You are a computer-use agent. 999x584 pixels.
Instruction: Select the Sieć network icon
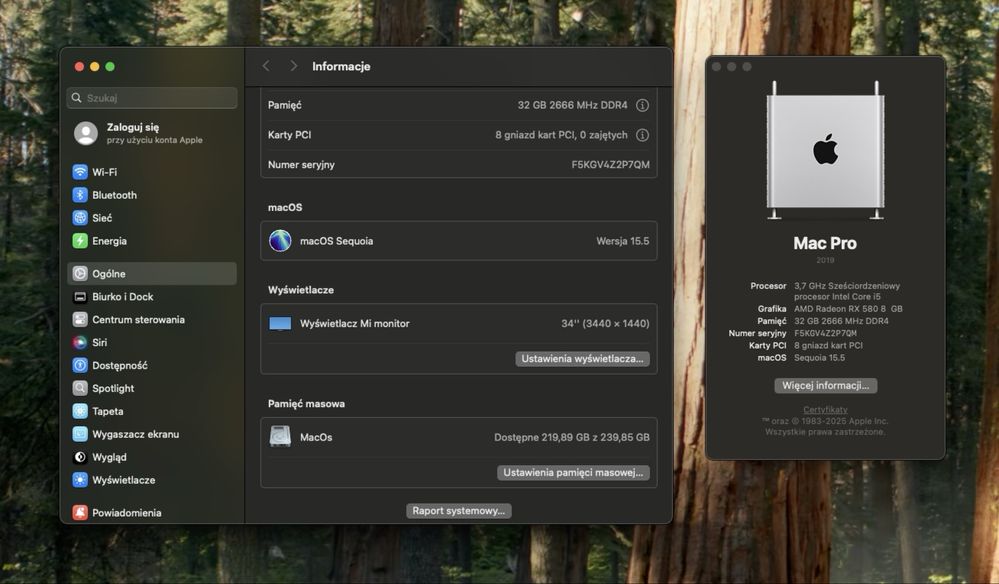pyautogui.click(x=80, y=218)
